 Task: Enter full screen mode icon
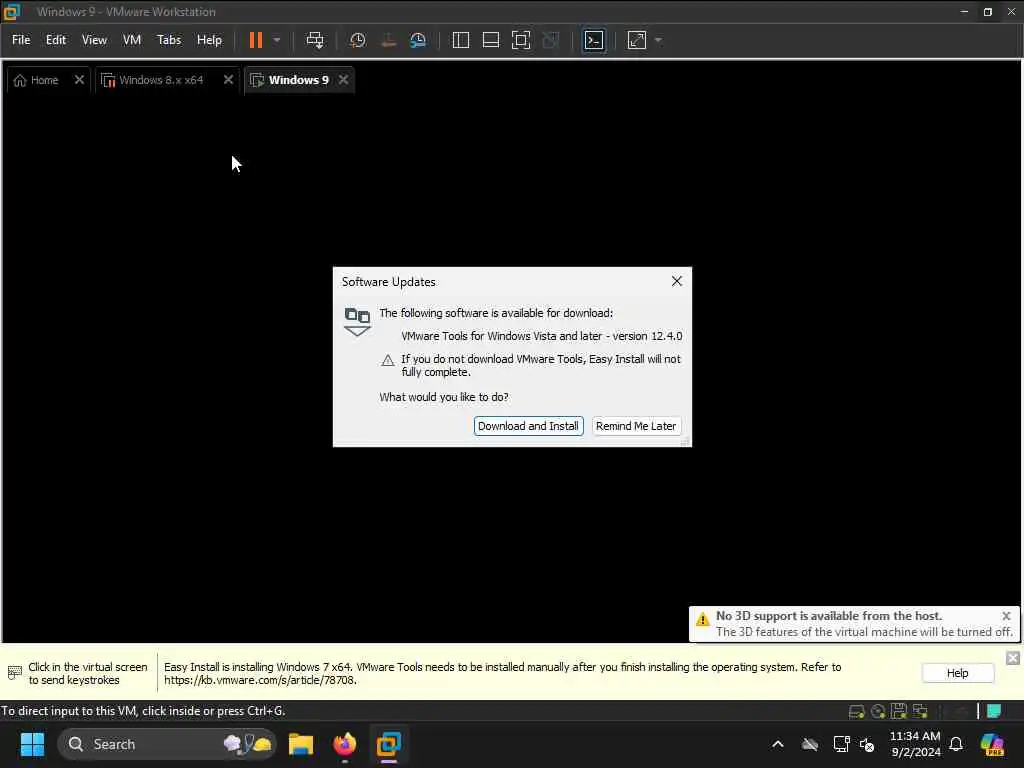point(520,40)
